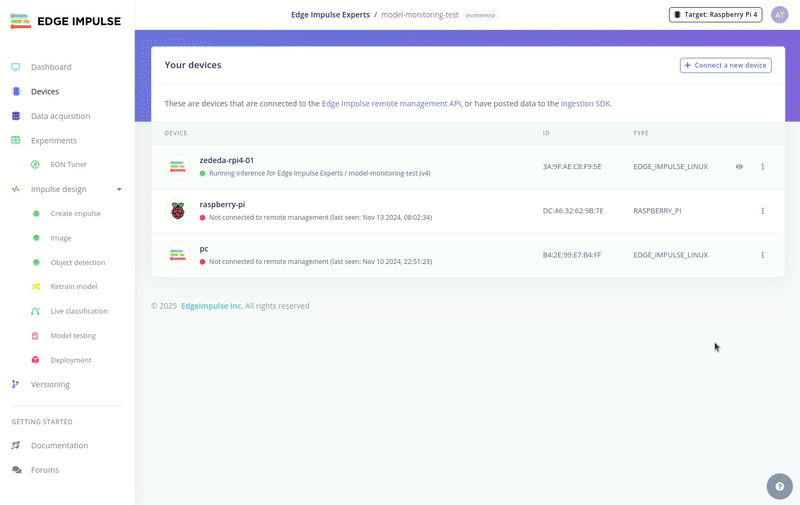Open the help question mark bubble
The height and width of the screenshot is (505, 800).
(780, 486)
